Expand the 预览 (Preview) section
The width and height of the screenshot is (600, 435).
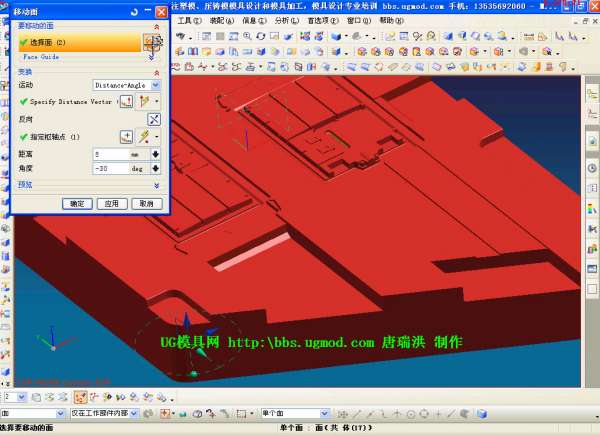pos(156,185)
